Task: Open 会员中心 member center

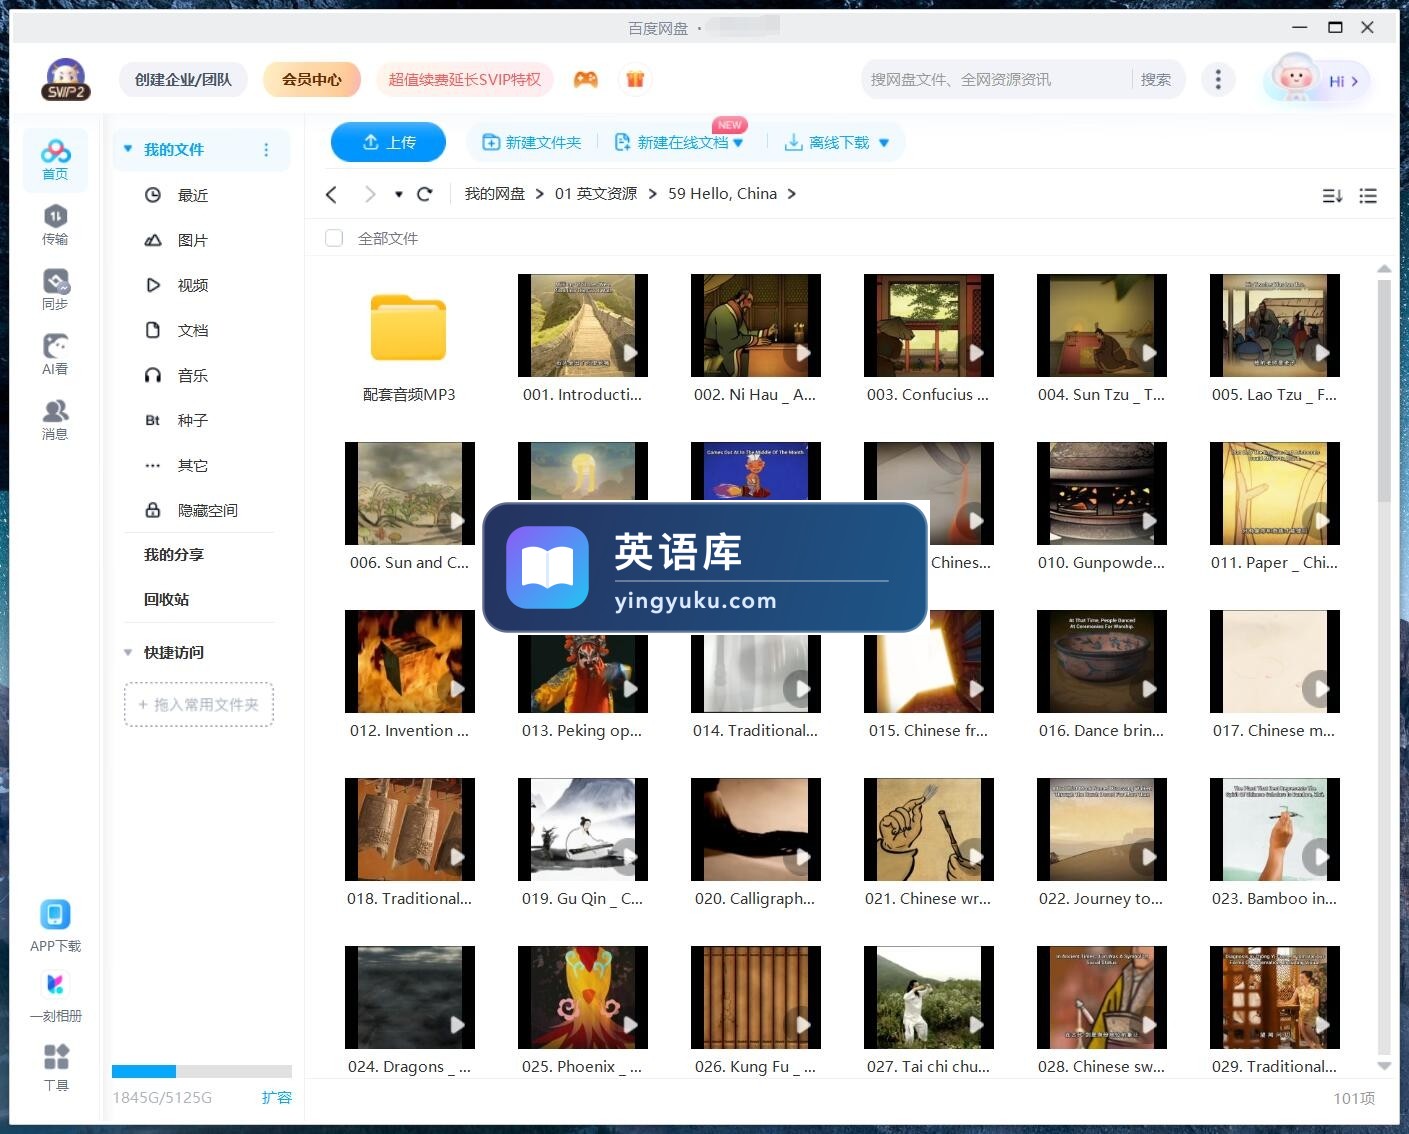Action: [312, 79]
